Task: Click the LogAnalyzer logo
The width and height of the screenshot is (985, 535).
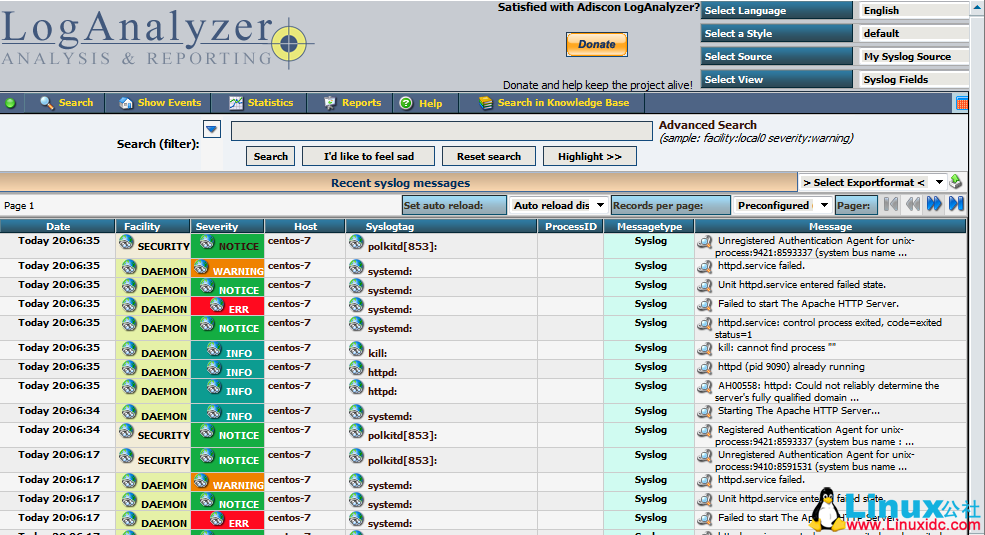Action: click(157, 38)
